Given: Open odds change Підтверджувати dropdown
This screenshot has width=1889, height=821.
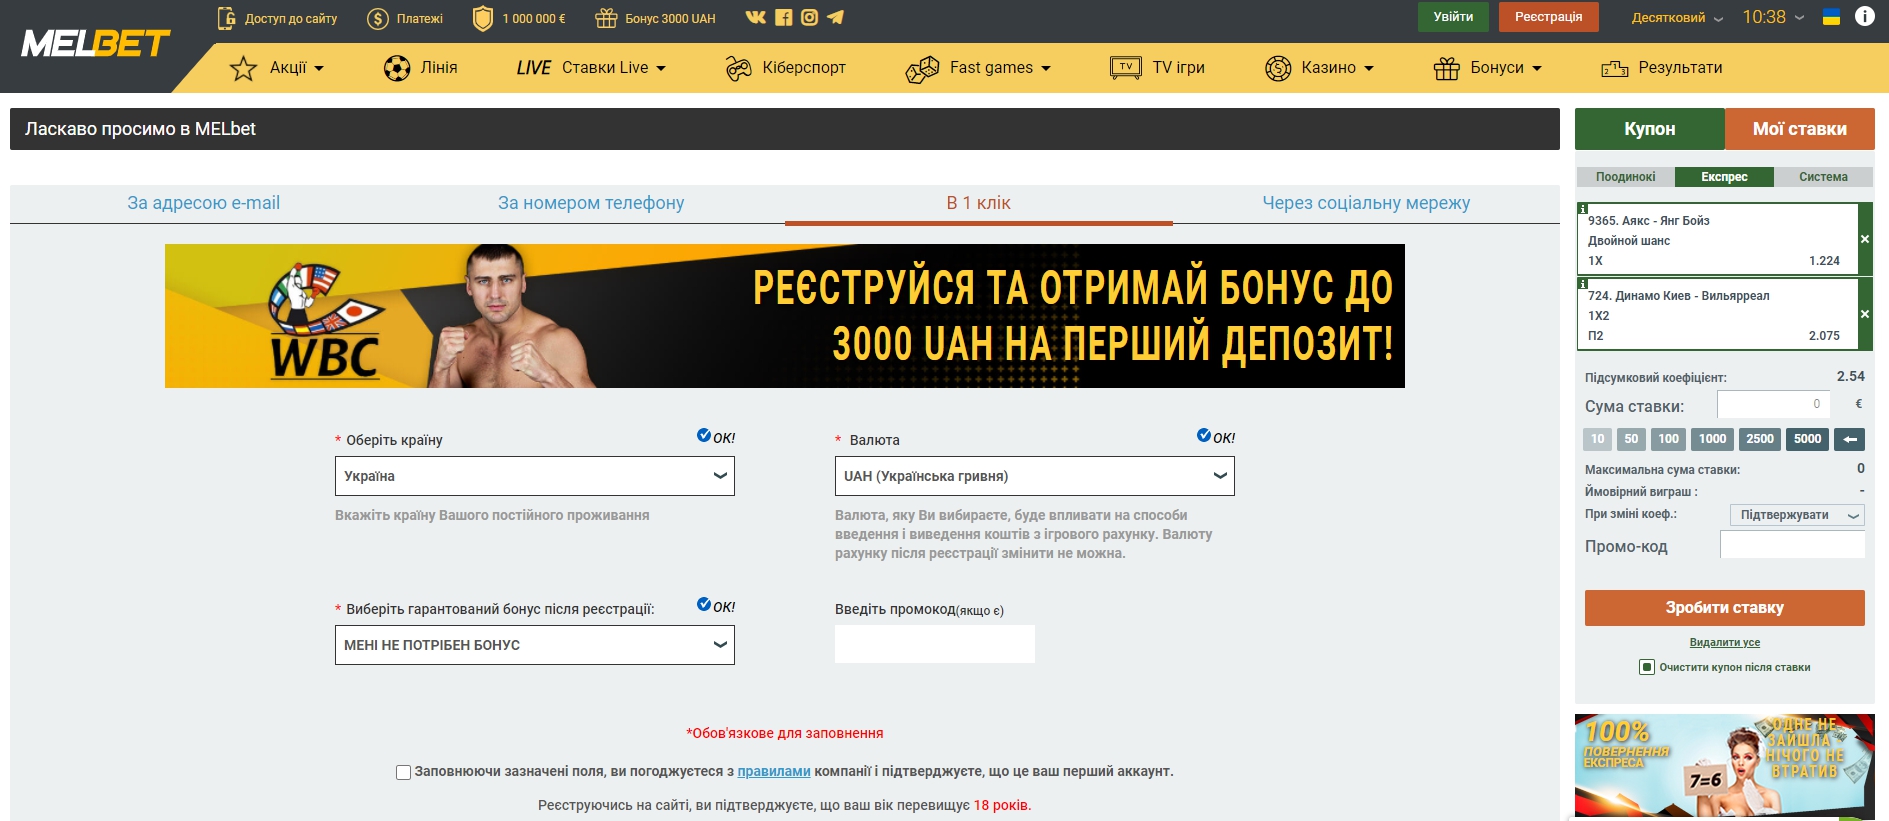Looking at the screenshot, I should coord(1798,515).
